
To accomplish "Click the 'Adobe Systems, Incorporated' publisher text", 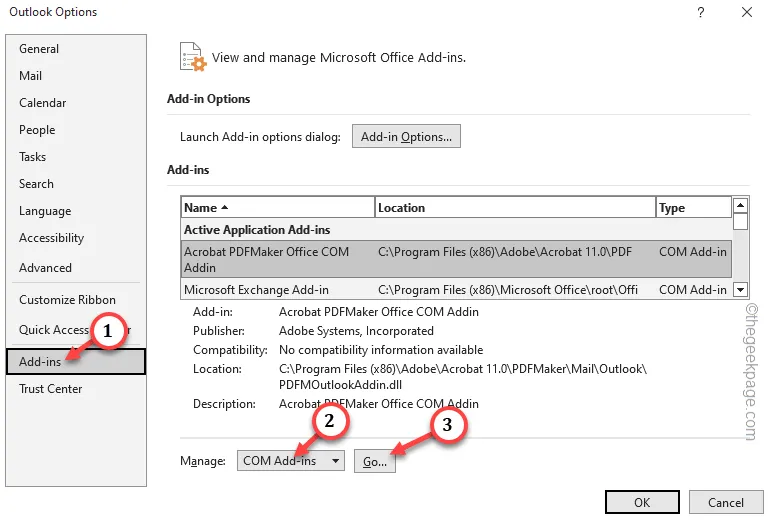I will 356,330.
